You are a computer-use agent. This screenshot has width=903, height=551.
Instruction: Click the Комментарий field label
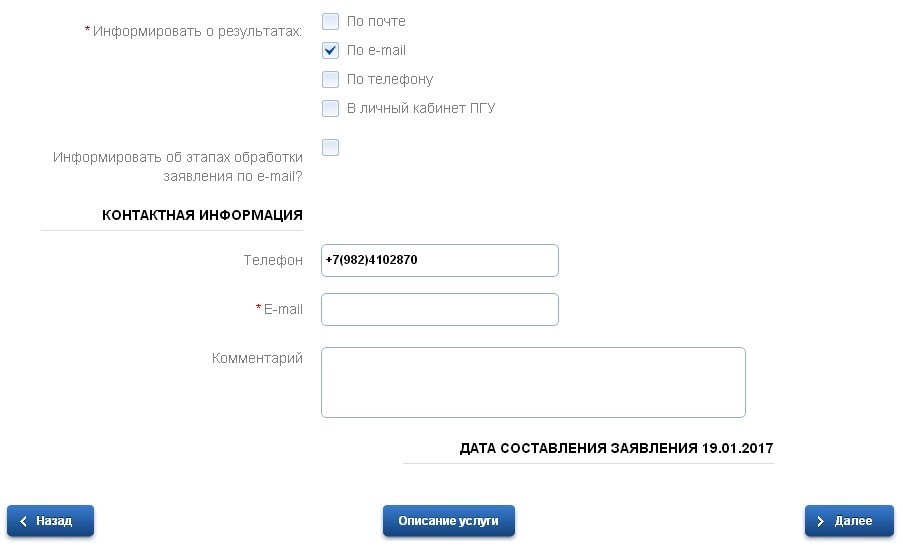[x=257, y=358]
